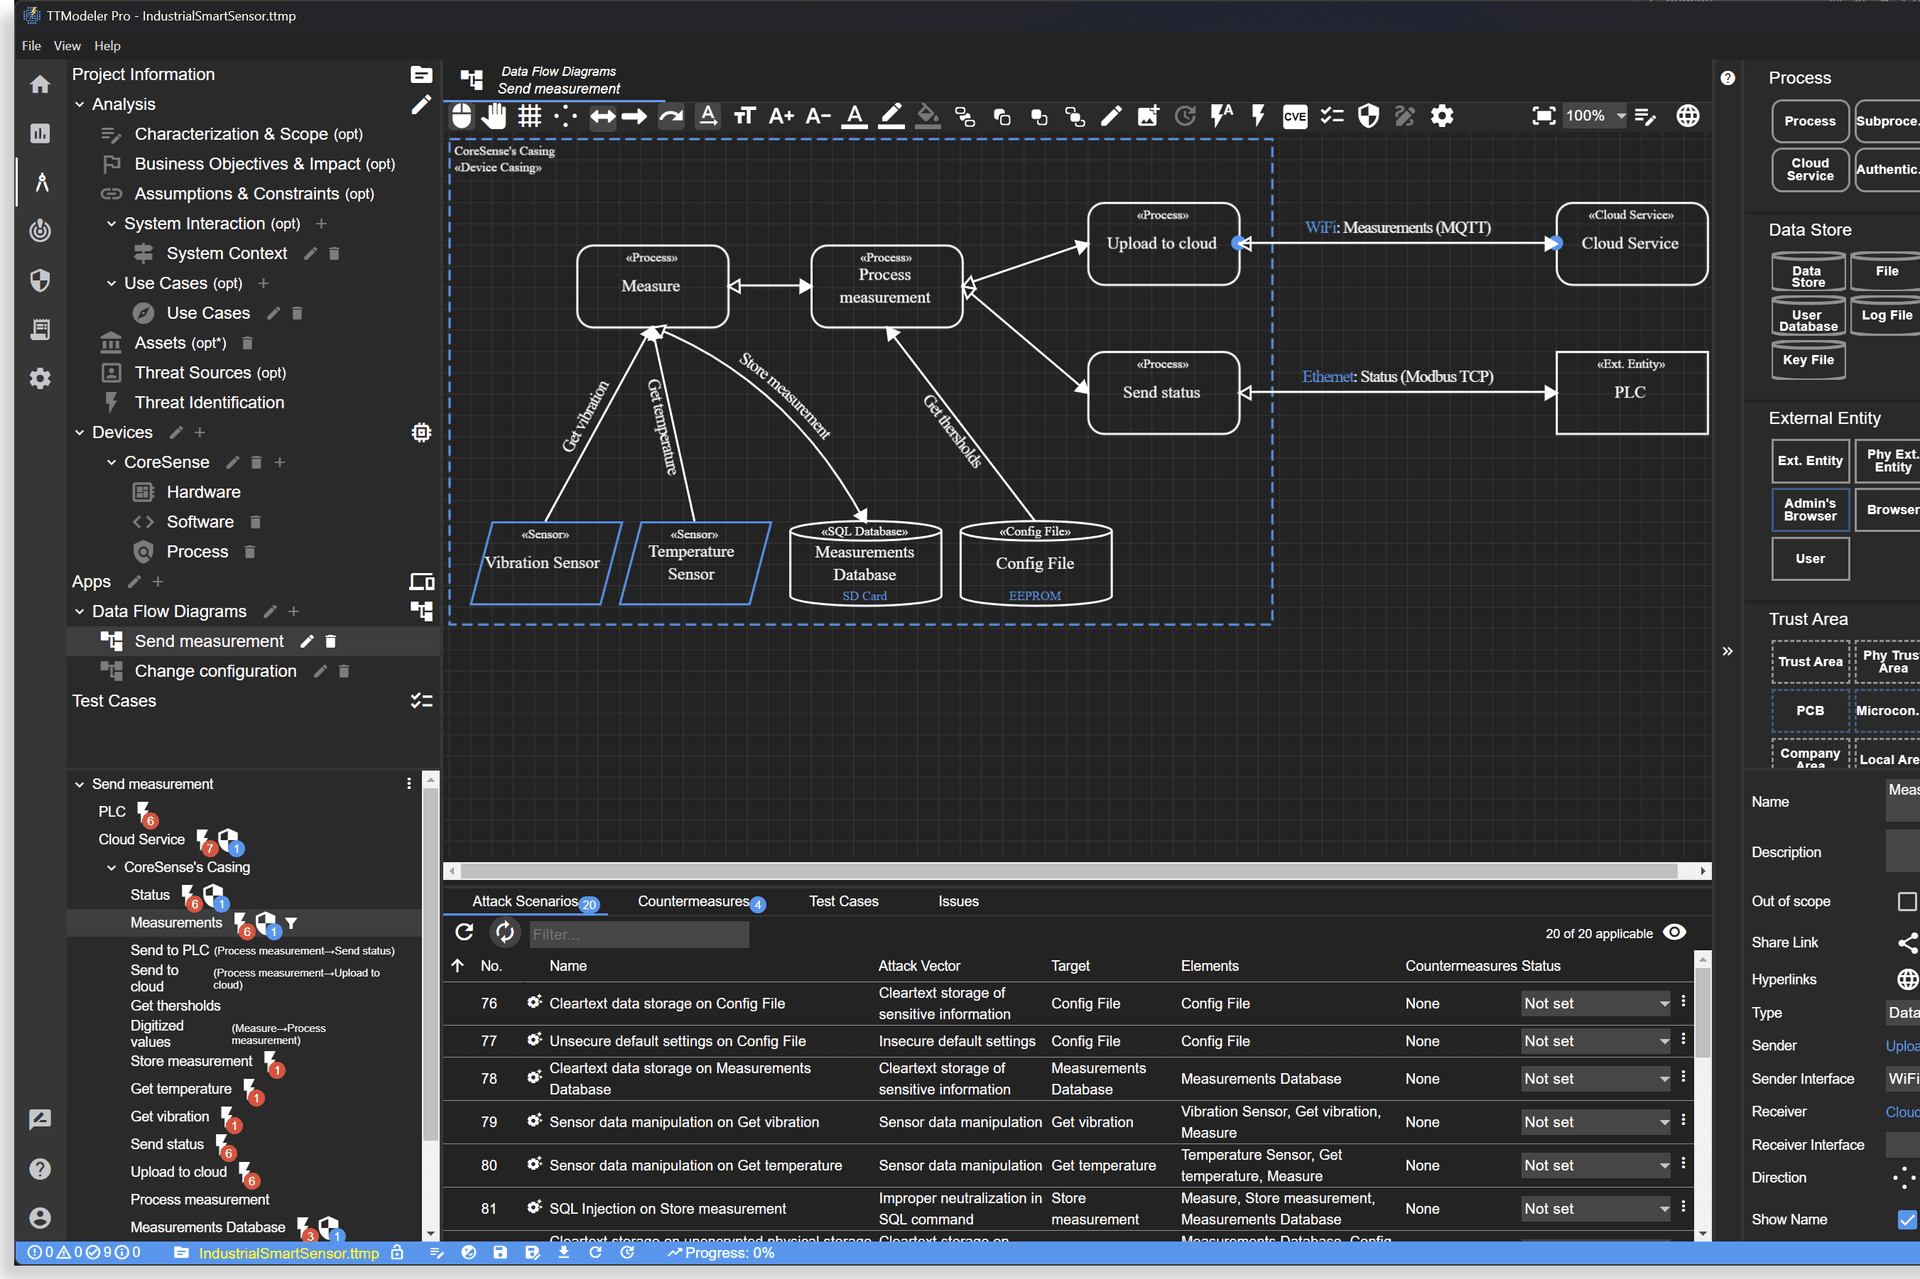Toggle applicable scenarios eye icon

coord(1674,932)
